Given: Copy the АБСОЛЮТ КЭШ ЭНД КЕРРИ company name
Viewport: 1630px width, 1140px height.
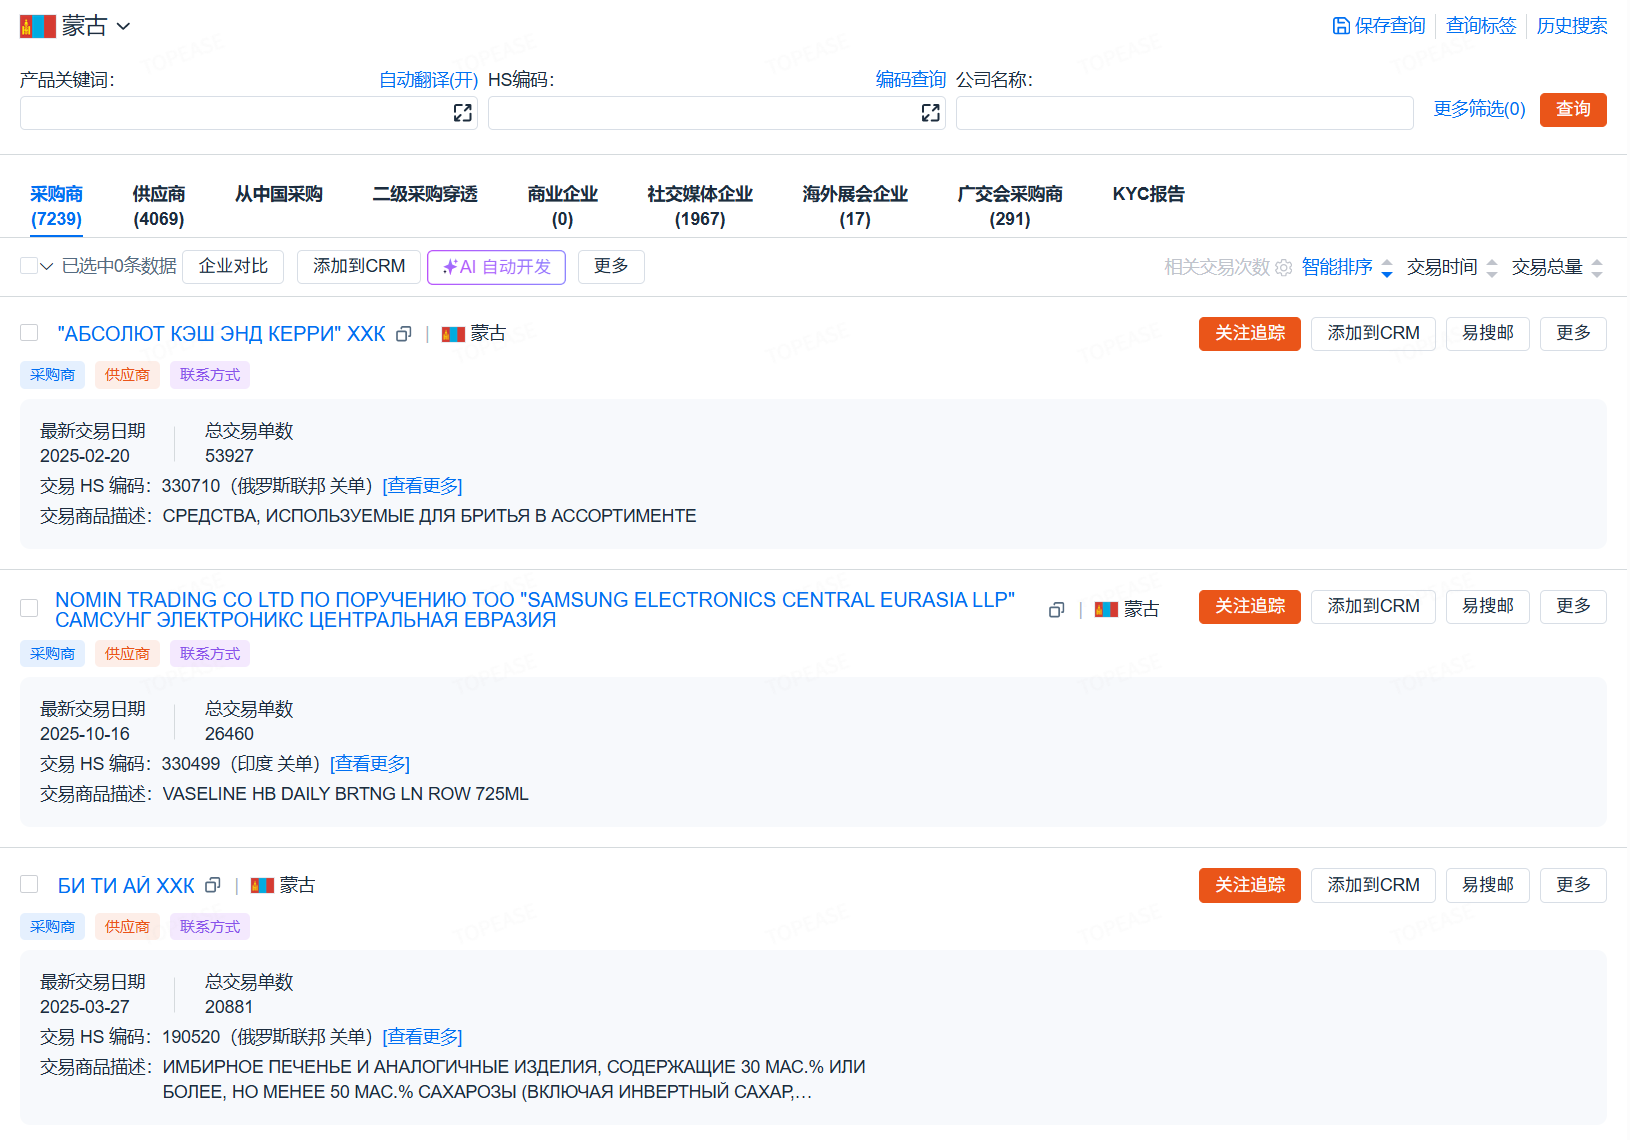Looking at the screenshot, I should 404,334.
